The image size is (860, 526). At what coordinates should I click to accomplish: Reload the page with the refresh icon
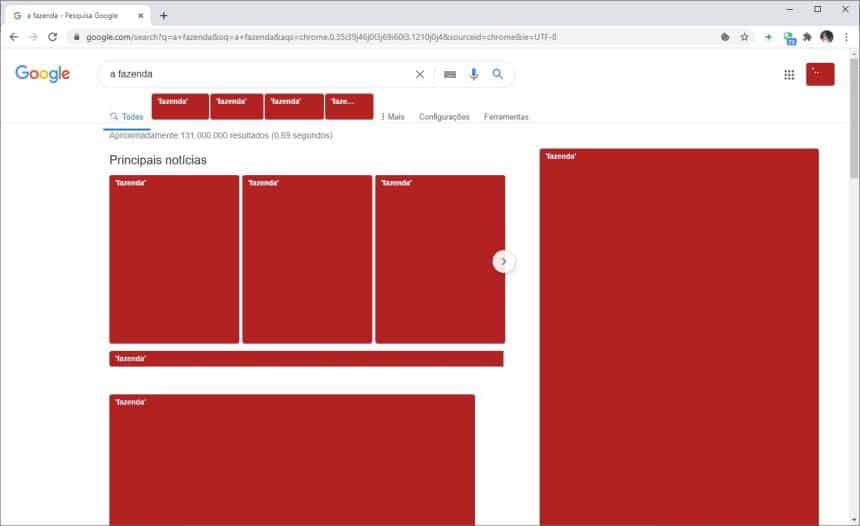pos(53,37)
